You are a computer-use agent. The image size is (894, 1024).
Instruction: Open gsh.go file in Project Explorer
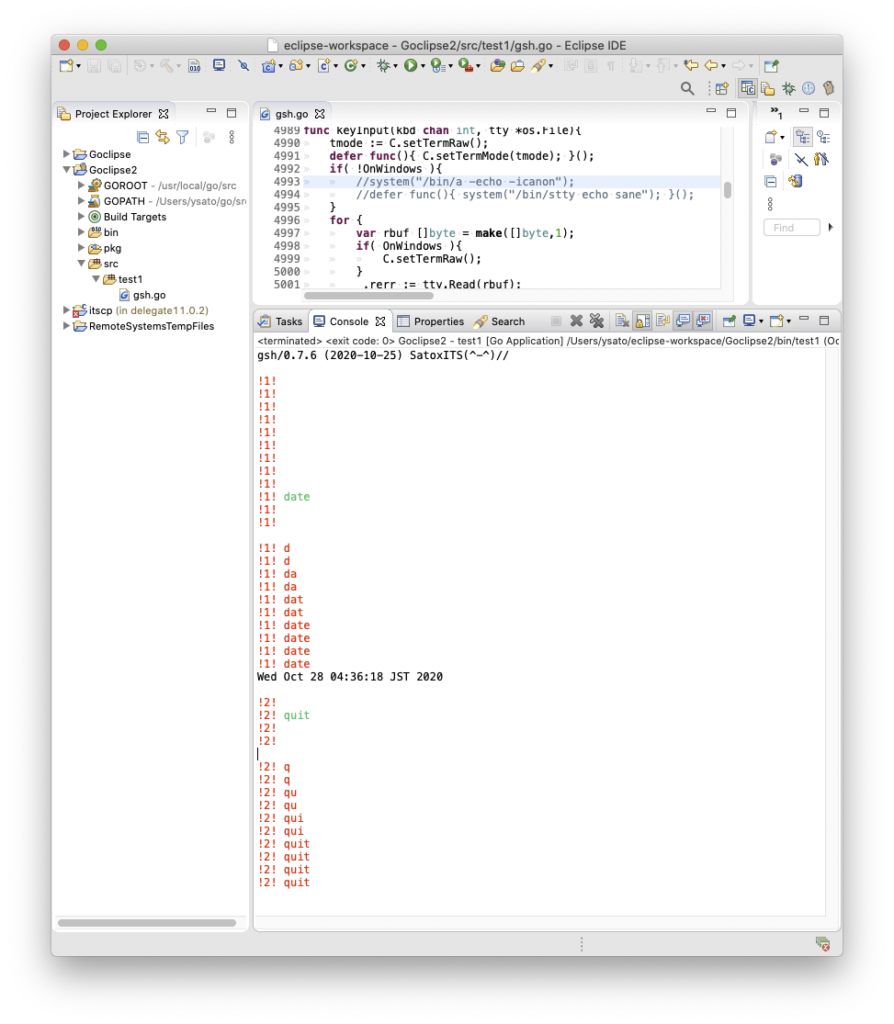pyautogui.click(x=149, y=295)
